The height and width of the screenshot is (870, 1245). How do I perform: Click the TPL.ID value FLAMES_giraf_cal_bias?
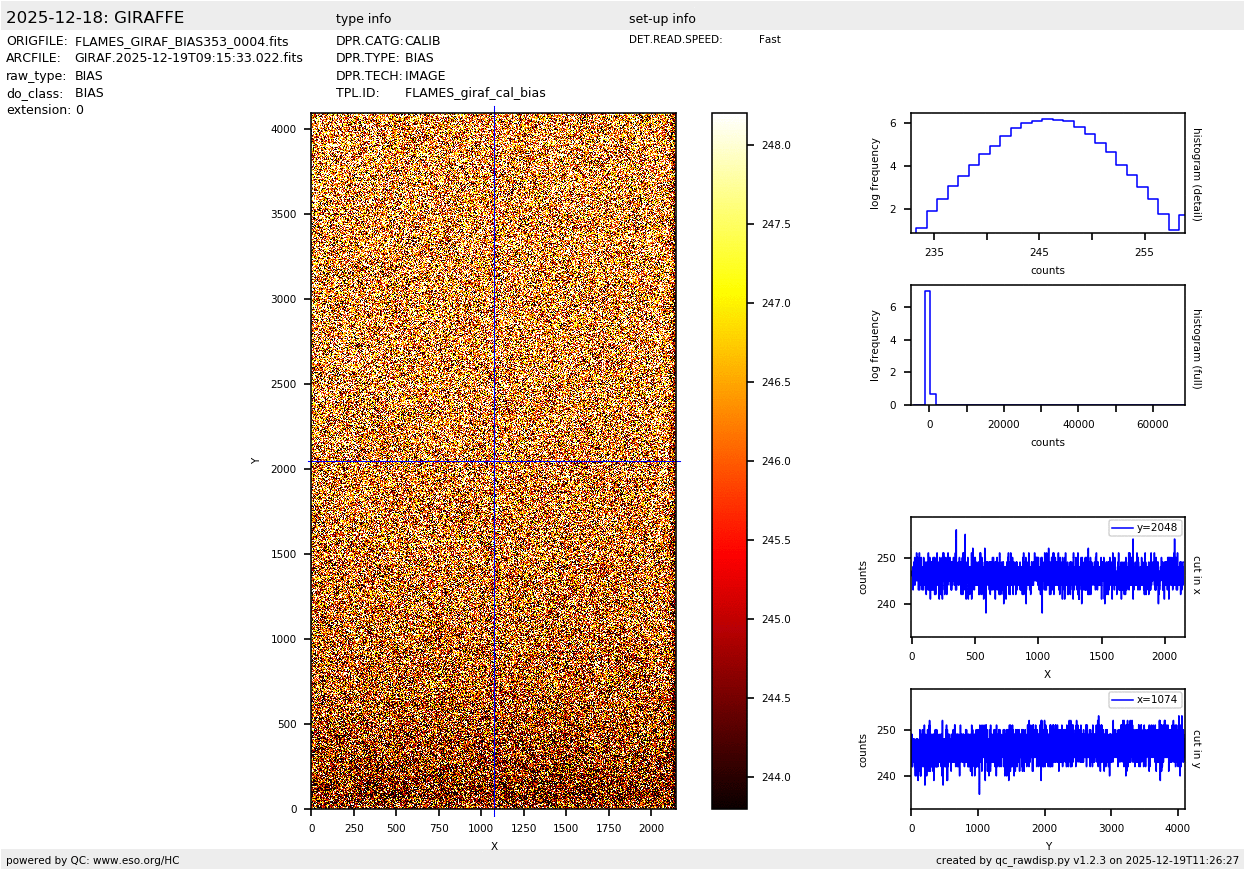475,93
